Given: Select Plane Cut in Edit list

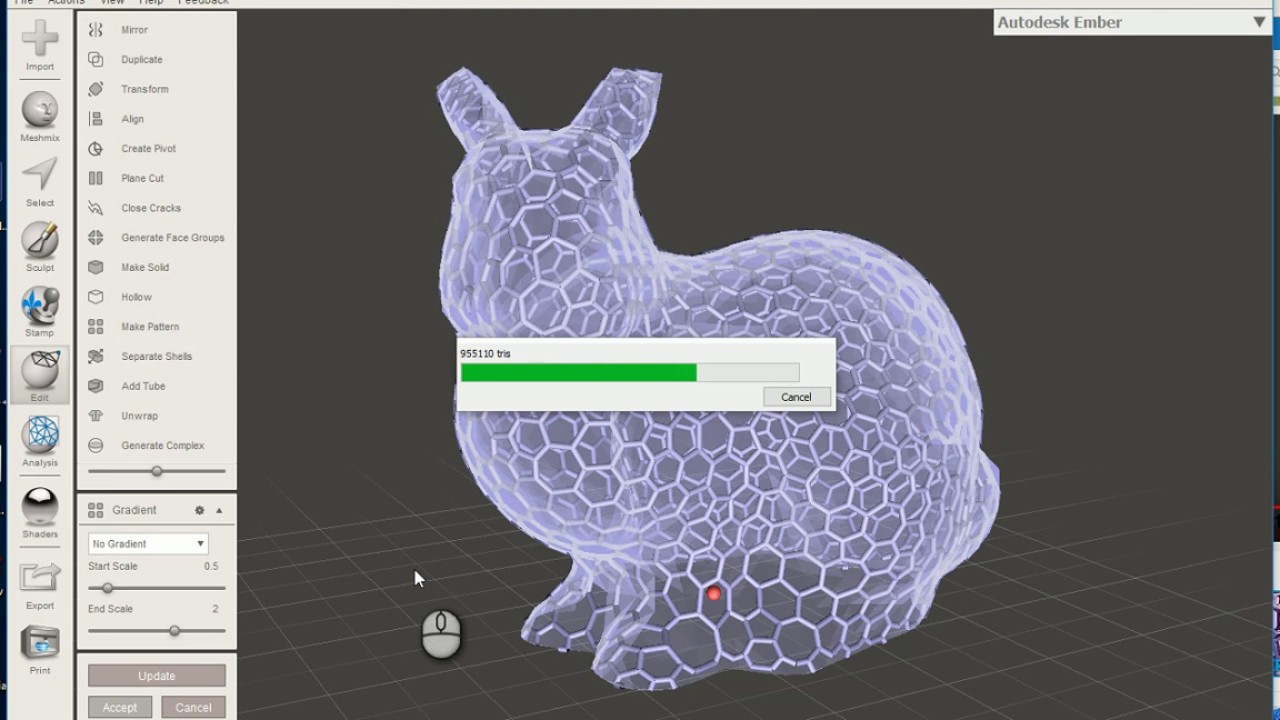Looking at the screenshot, I should pos(142,178).
